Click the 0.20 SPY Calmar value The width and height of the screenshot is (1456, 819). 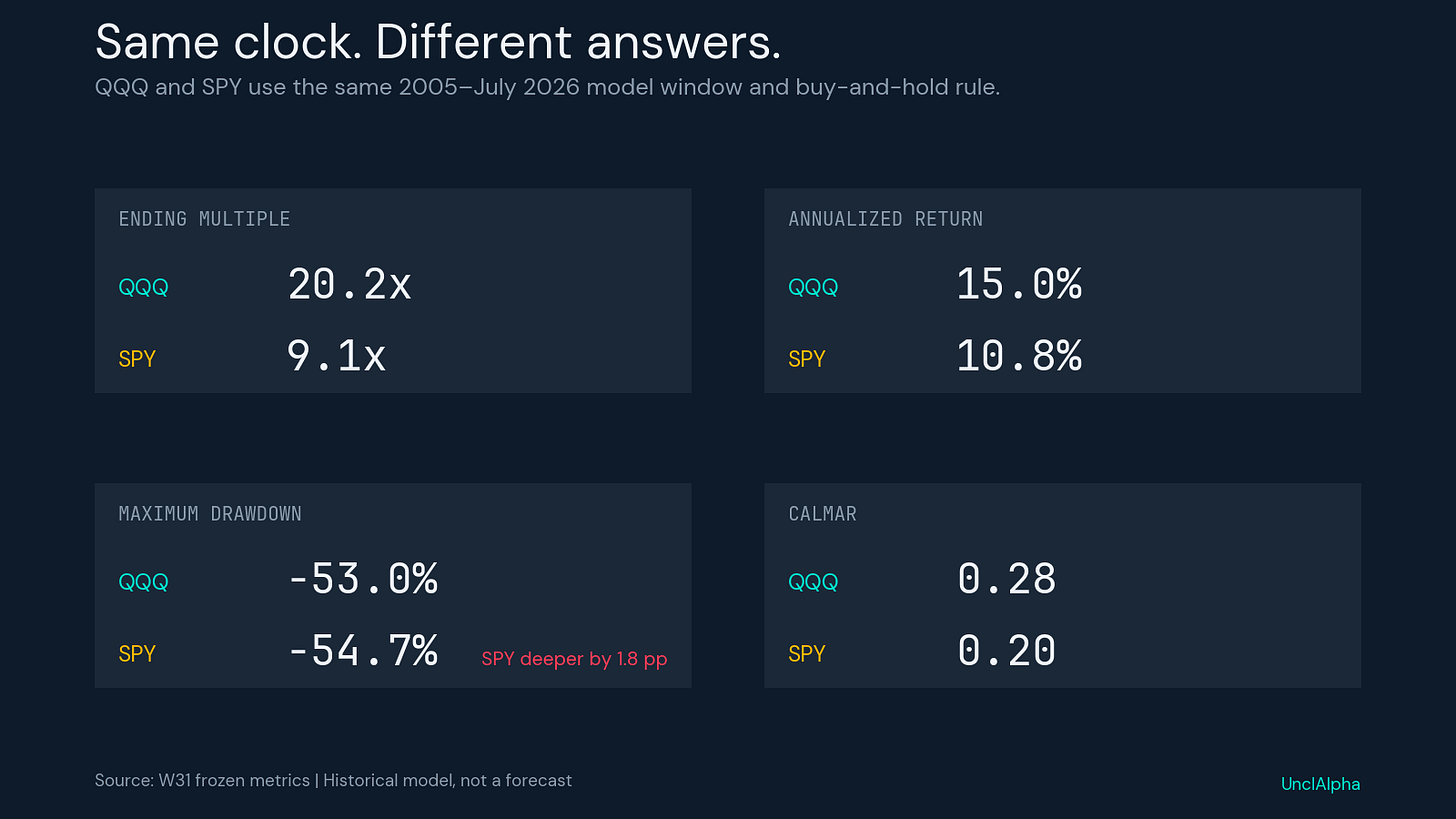(x=1007, y=652)
